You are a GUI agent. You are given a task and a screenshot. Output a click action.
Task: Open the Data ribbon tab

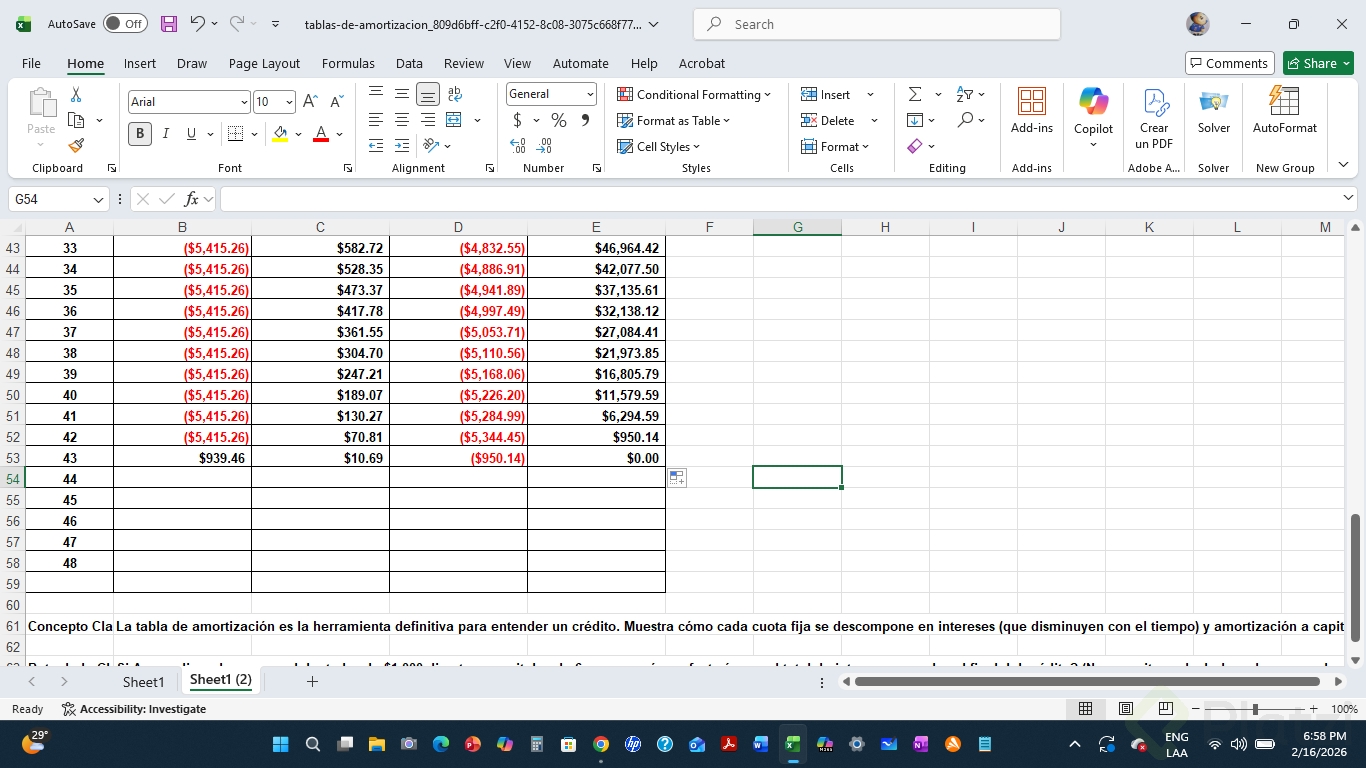[x=409, y=63]
